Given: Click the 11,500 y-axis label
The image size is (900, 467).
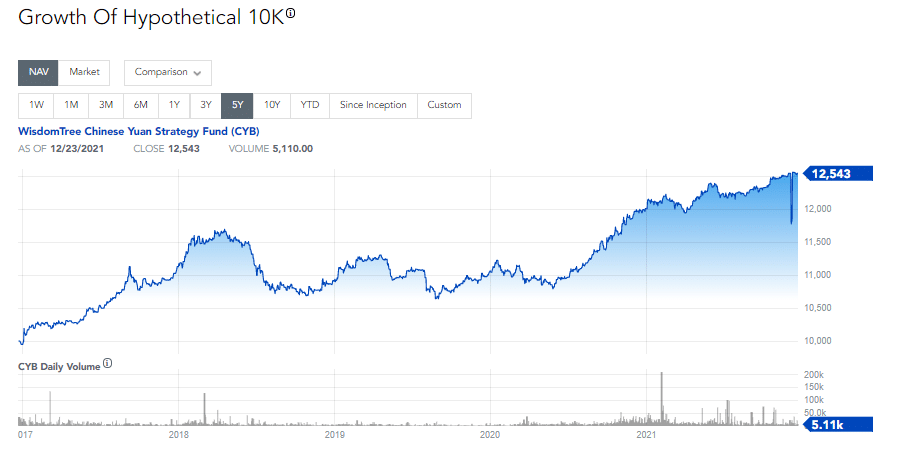Looking at the screenshot, I should click(817, 242).
